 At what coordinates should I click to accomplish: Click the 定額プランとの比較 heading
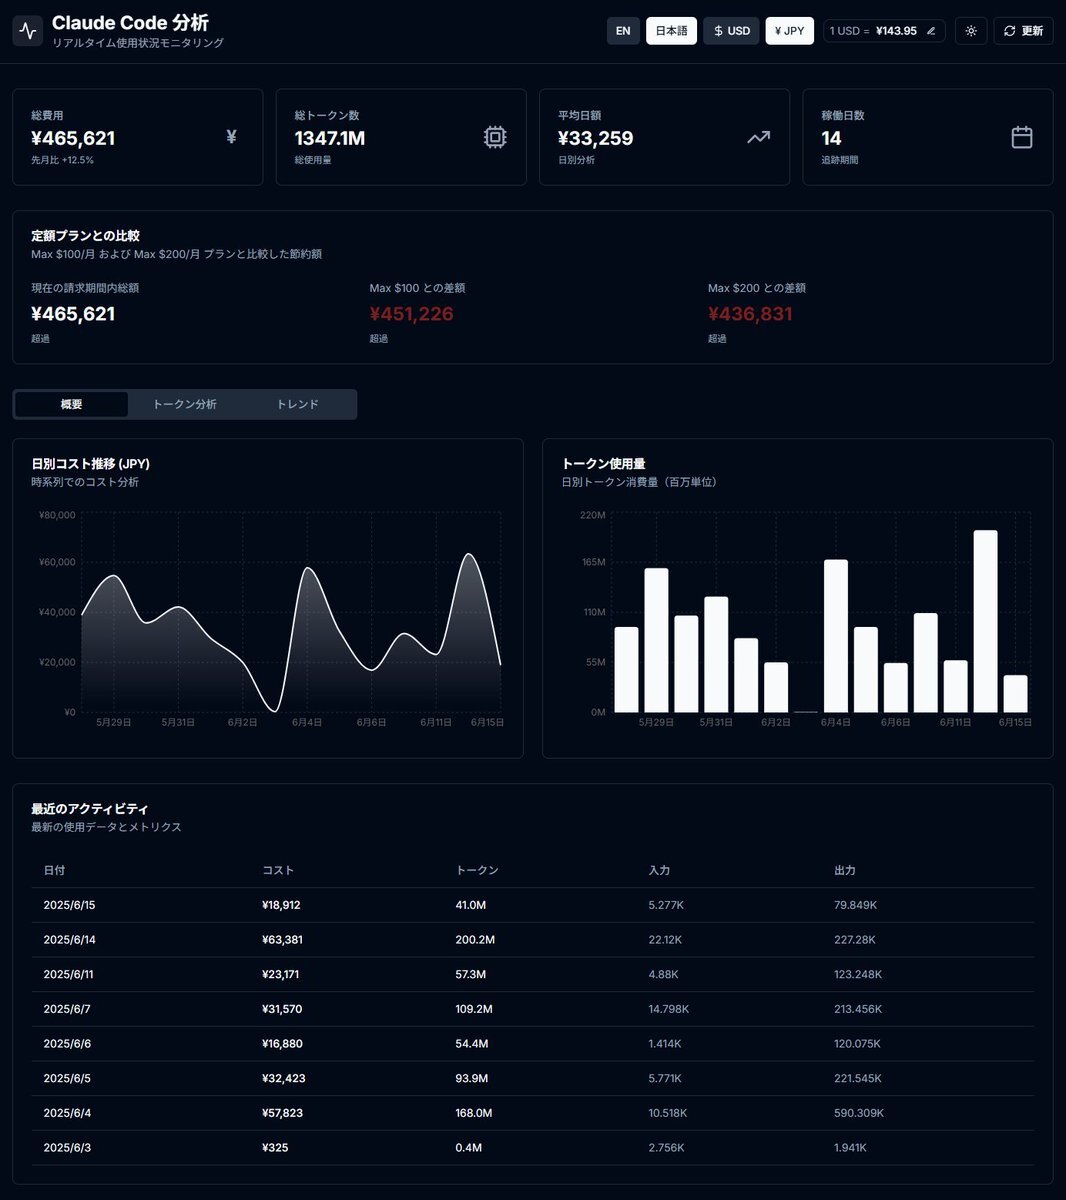[x=85, y=236]
